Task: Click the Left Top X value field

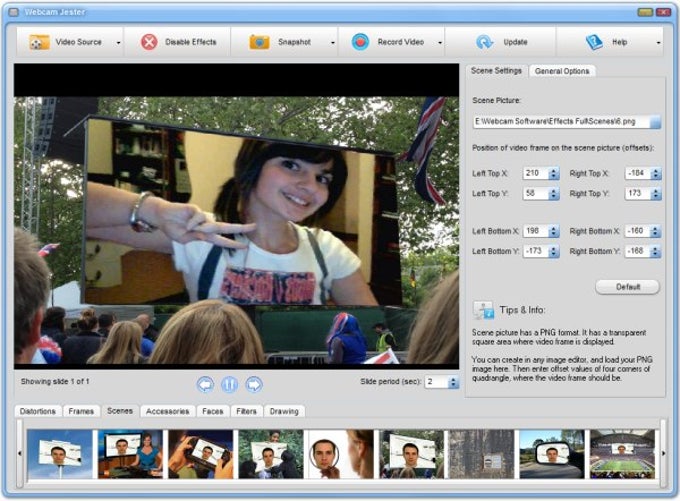Action: tap(536, 173)
